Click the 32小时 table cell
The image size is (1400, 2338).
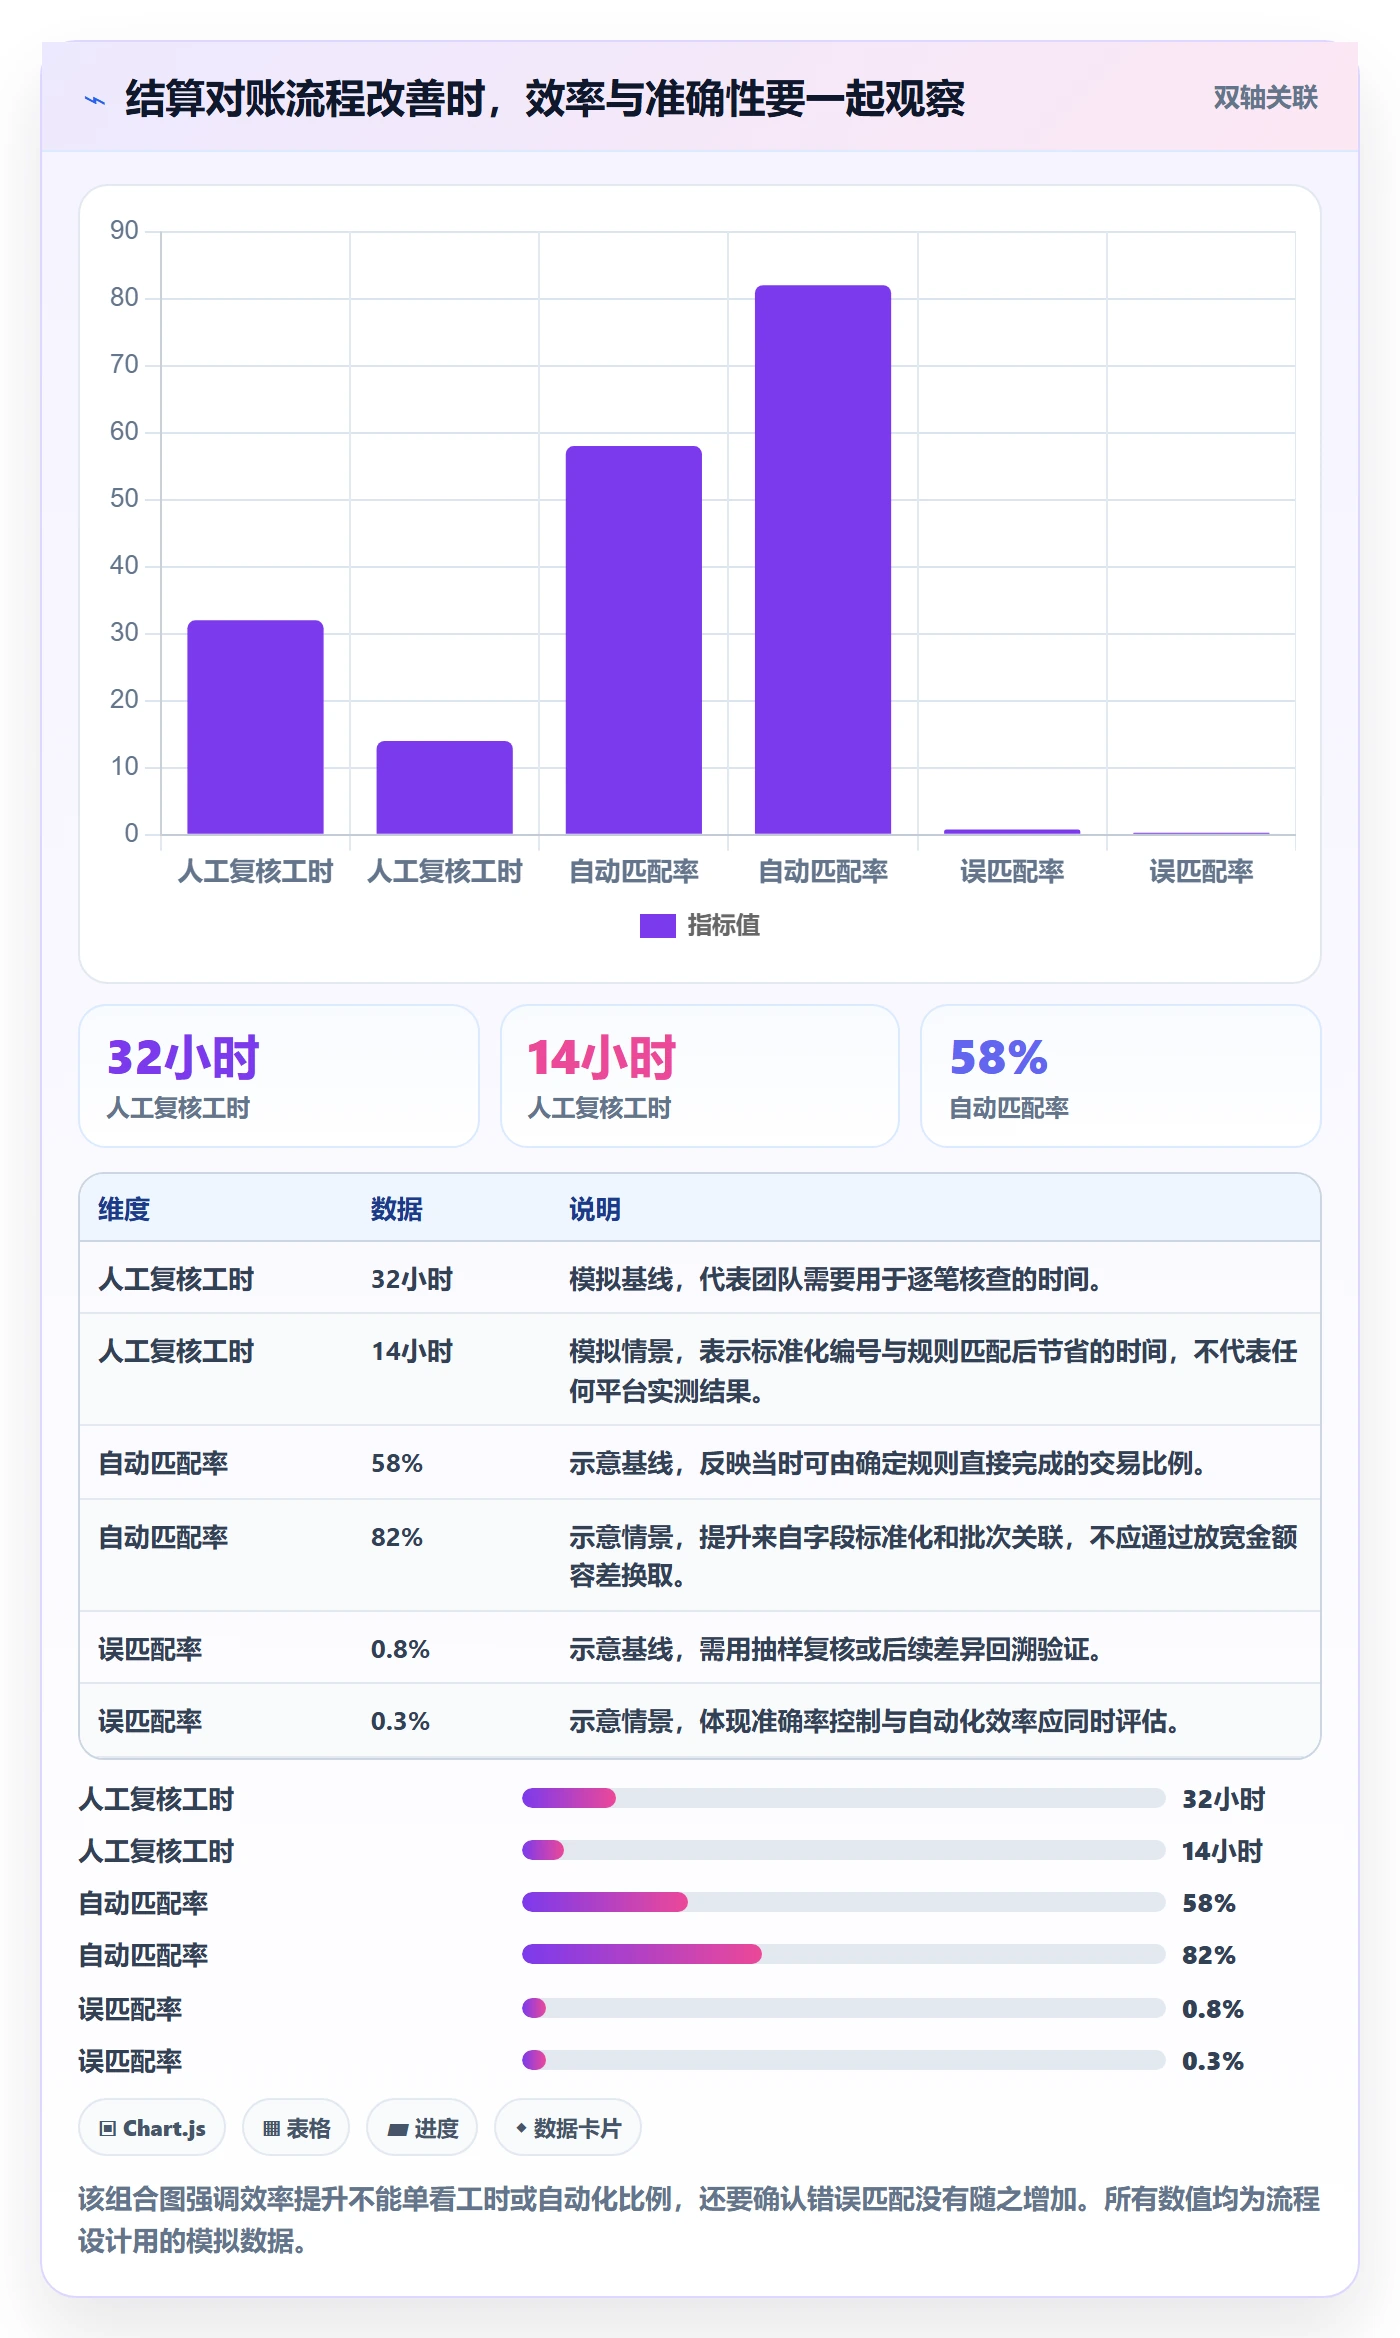(412, 1279)
